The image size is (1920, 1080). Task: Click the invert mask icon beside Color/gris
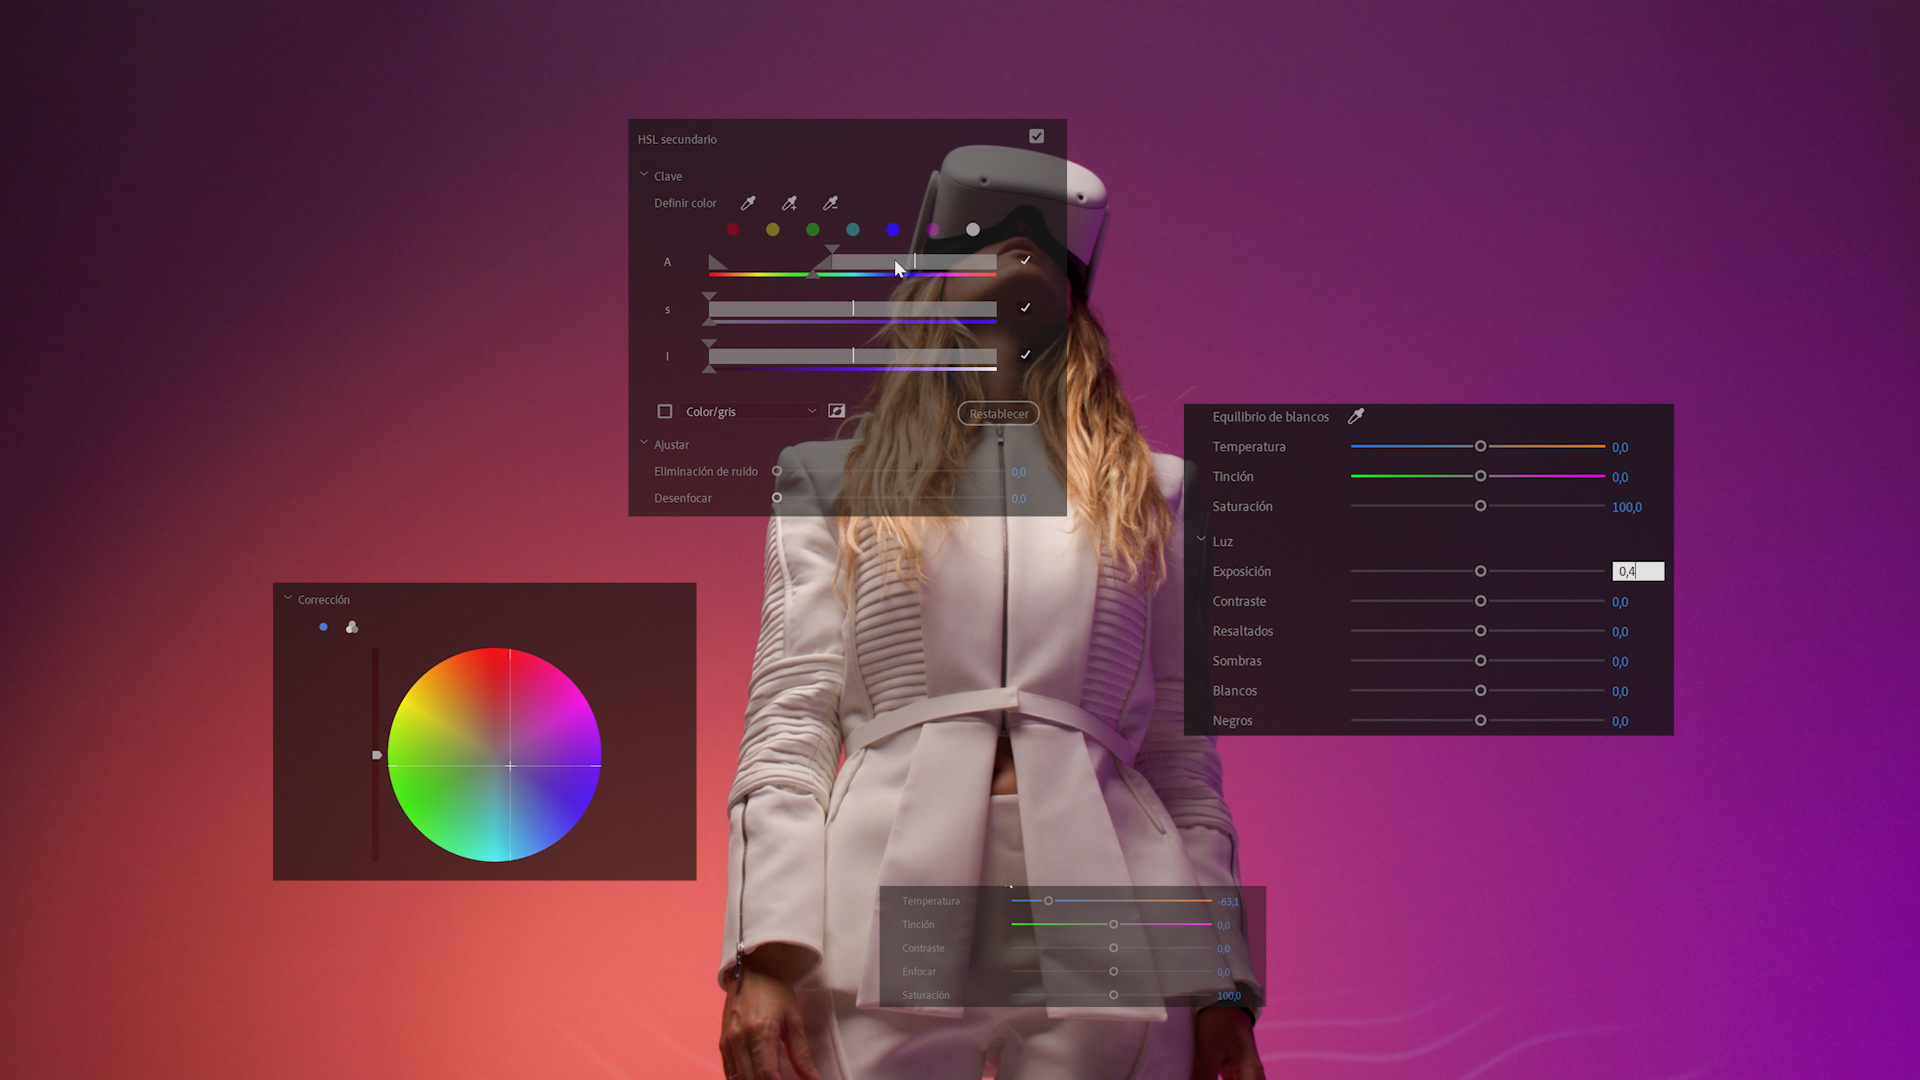click(x=837, y=411)
